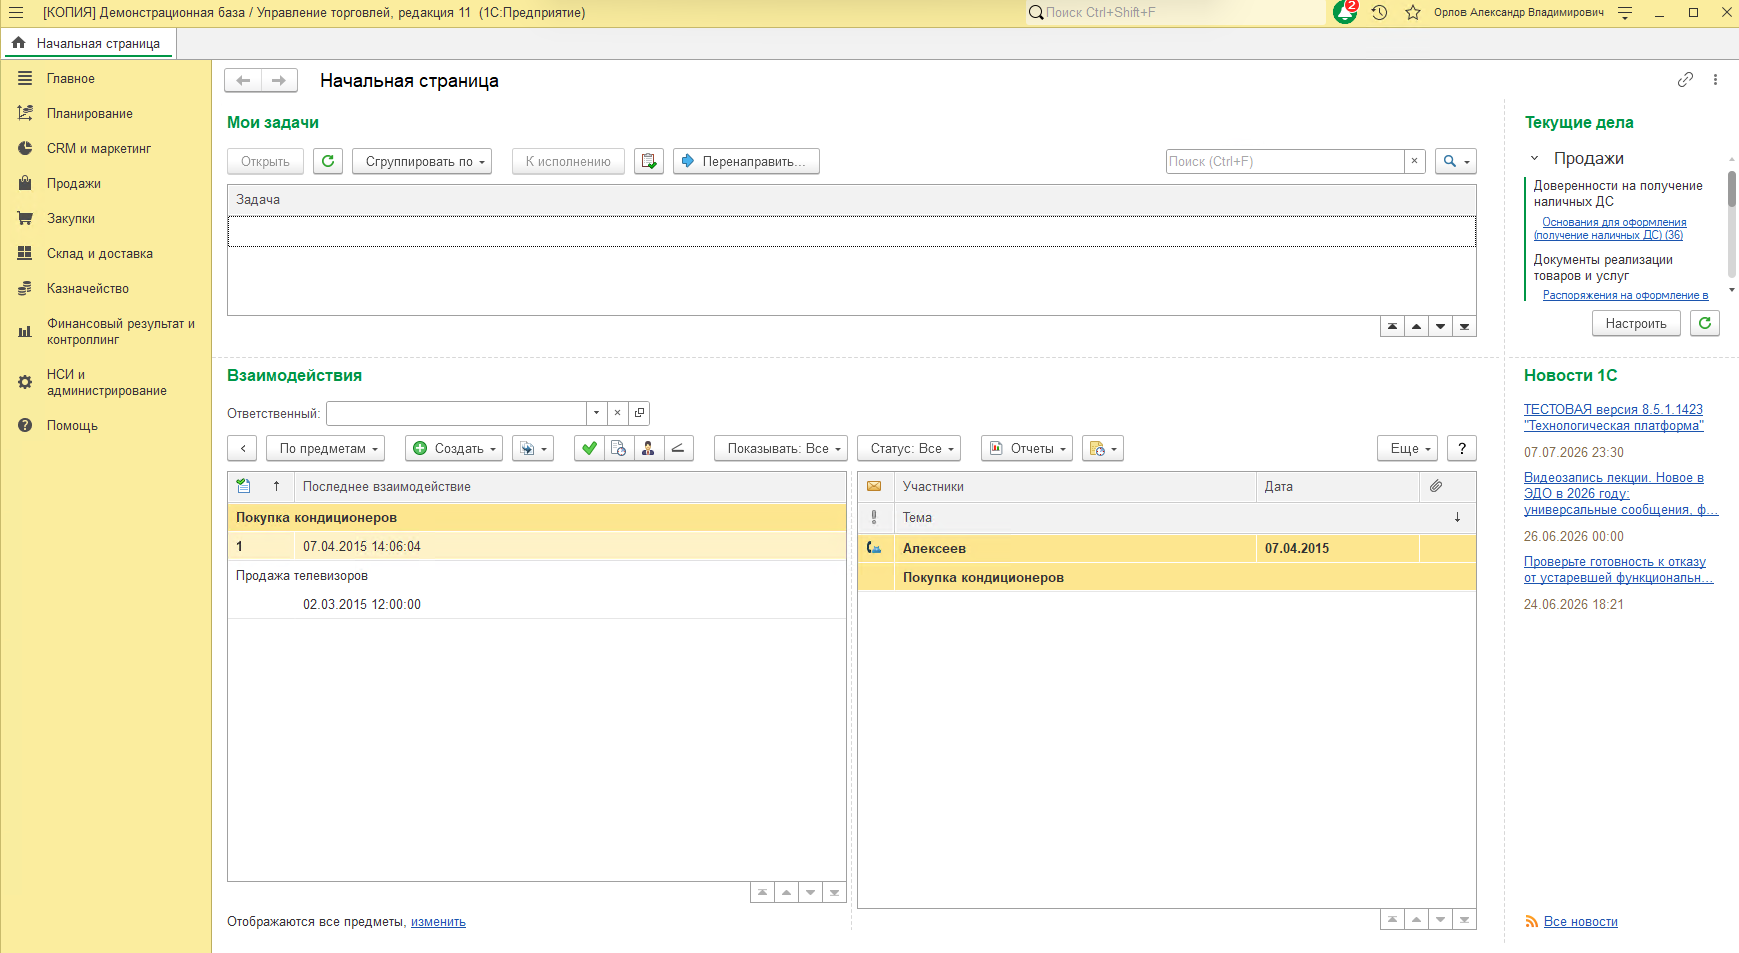Viewport: 1739px width, 953px height.
Task: Click the изменить link
Action: click(438, 922)
